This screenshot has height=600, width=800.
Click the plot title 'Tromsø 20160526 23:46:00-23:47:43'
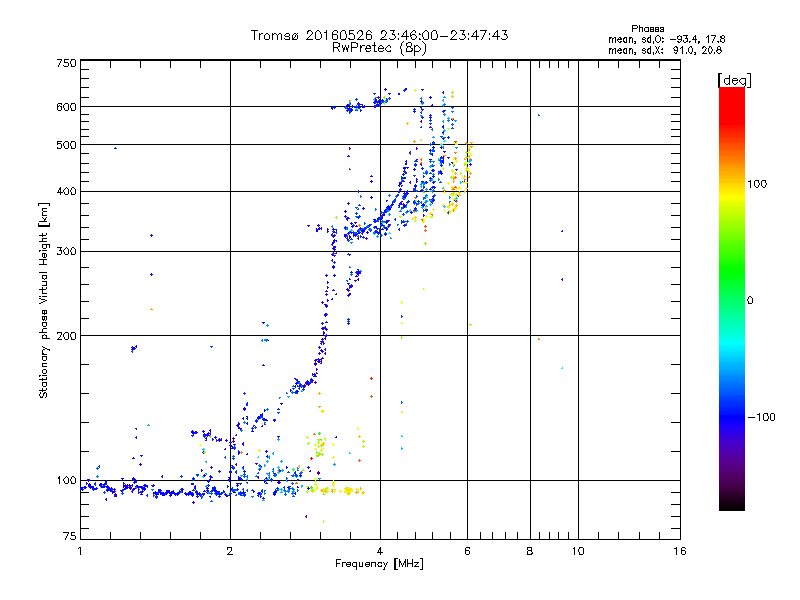click(380, 35)
